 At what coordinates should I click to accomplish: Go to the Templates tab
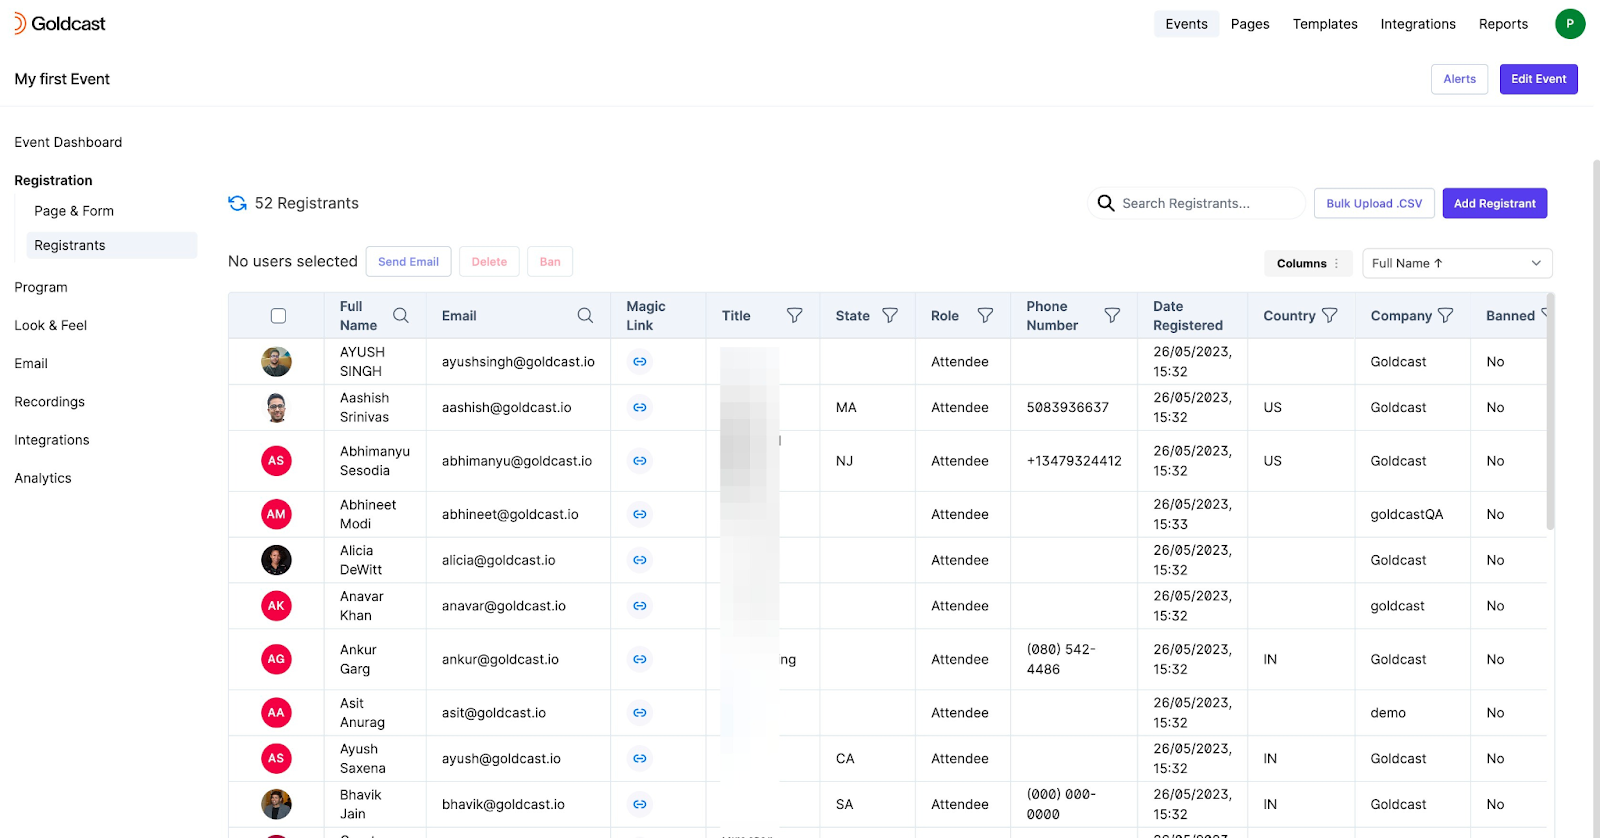[1324, 24]
